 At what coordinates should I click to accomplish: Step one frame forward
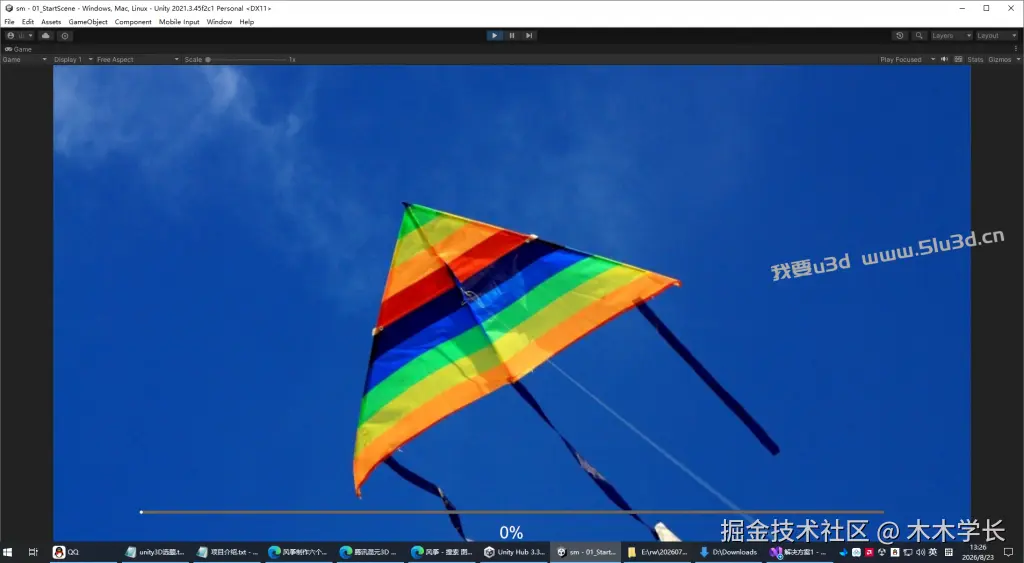(529, 35)
